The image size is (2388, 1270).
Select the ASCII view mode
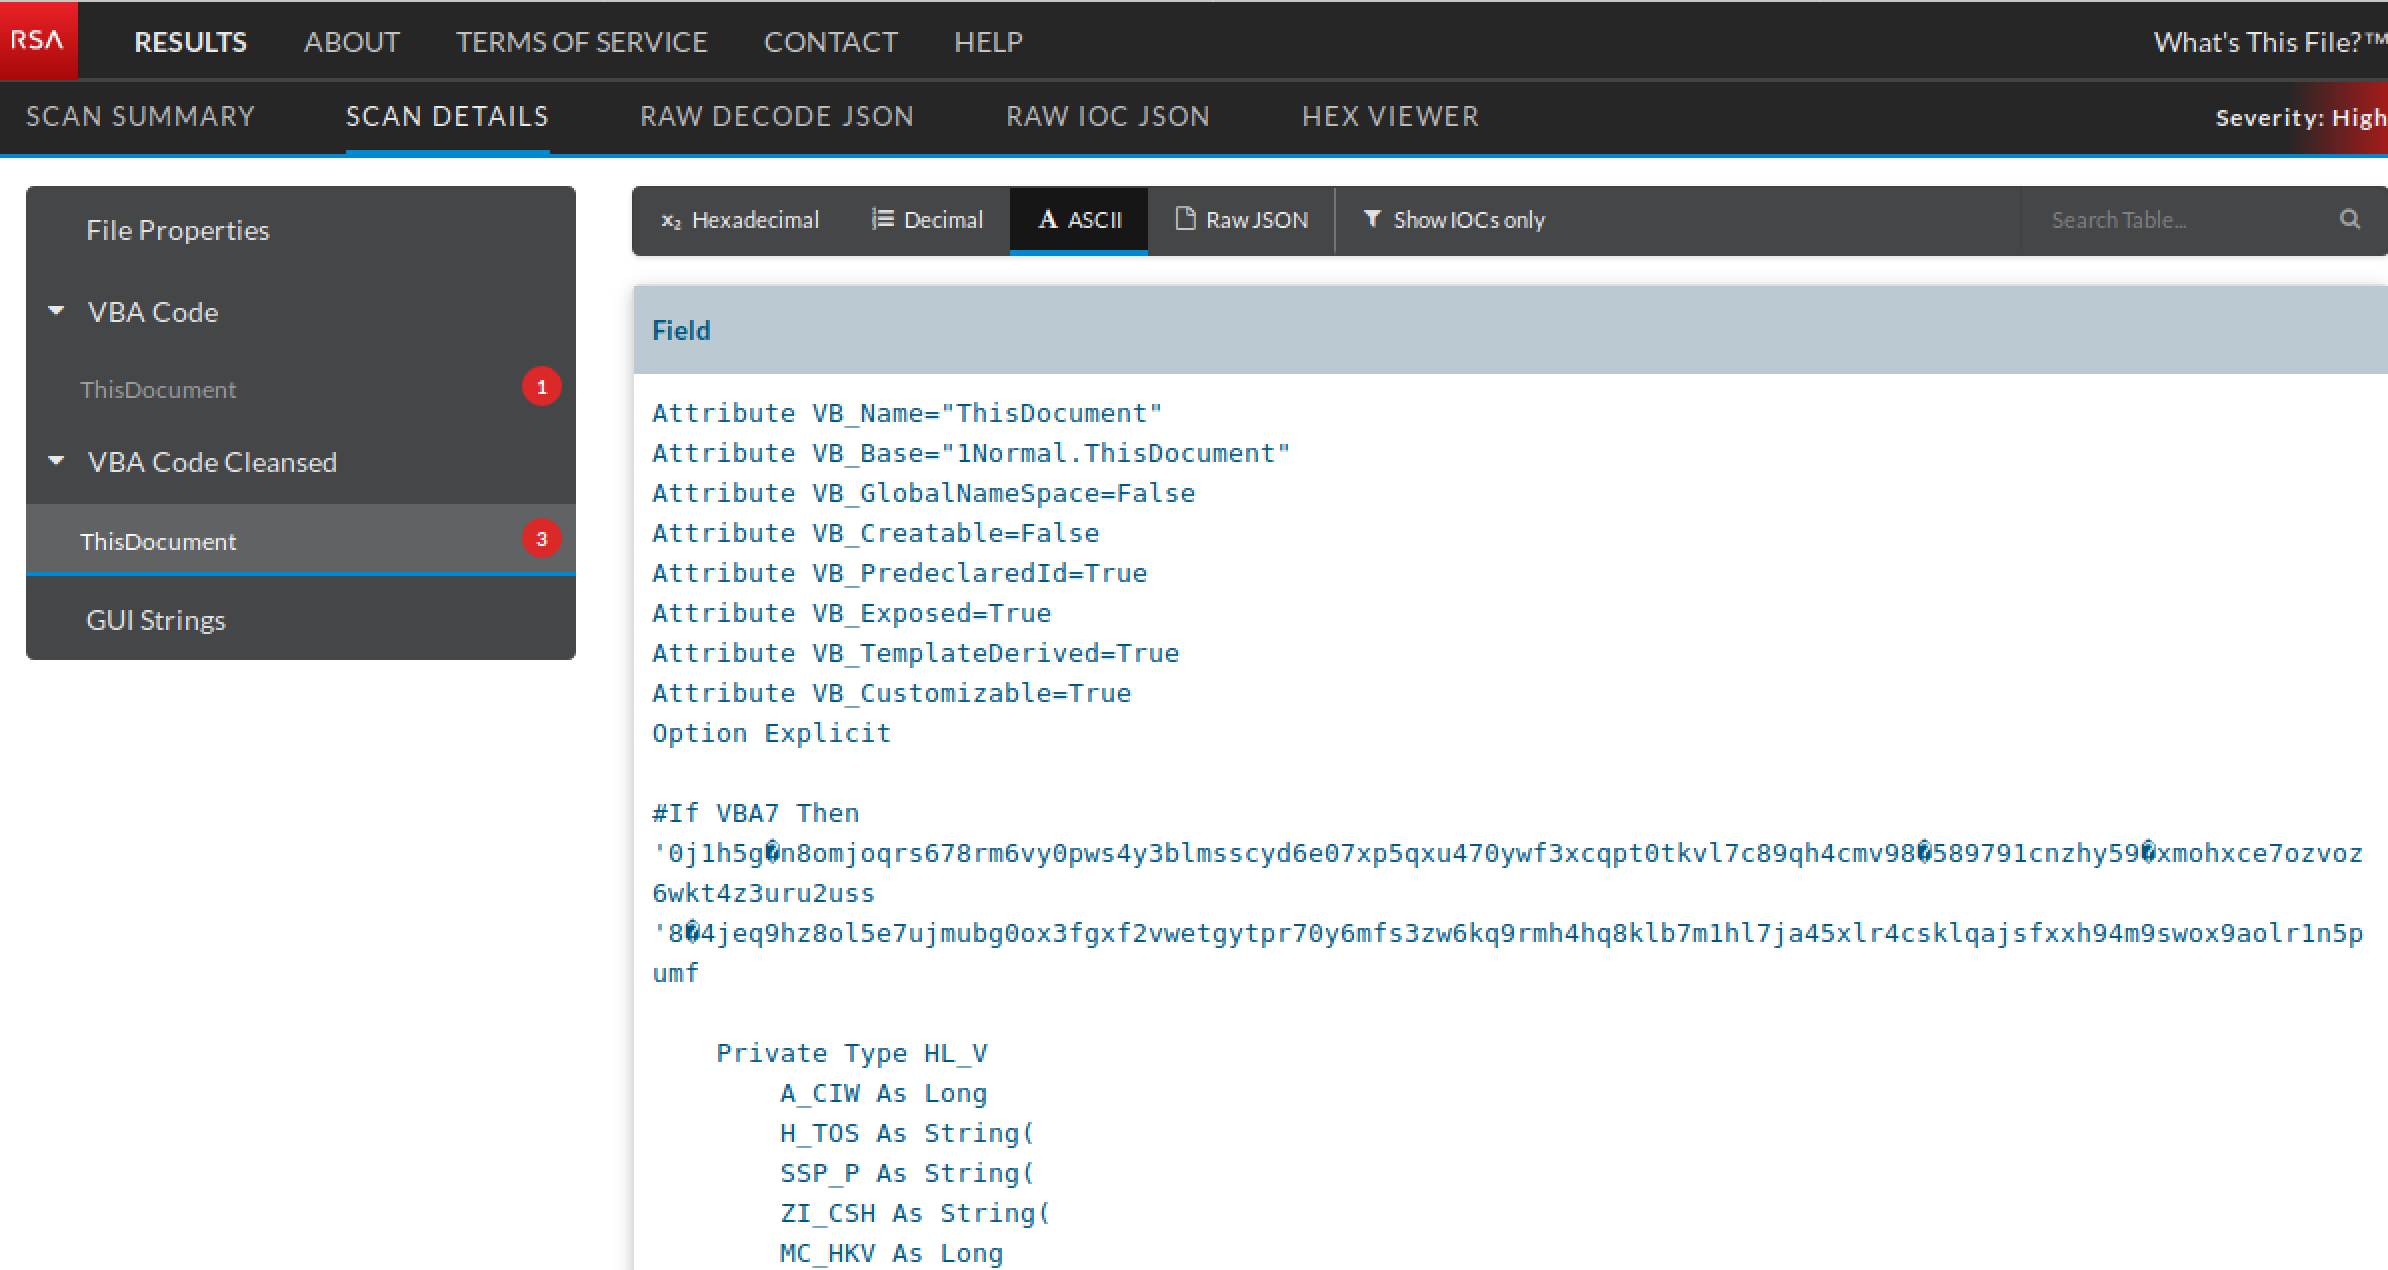1080,220
